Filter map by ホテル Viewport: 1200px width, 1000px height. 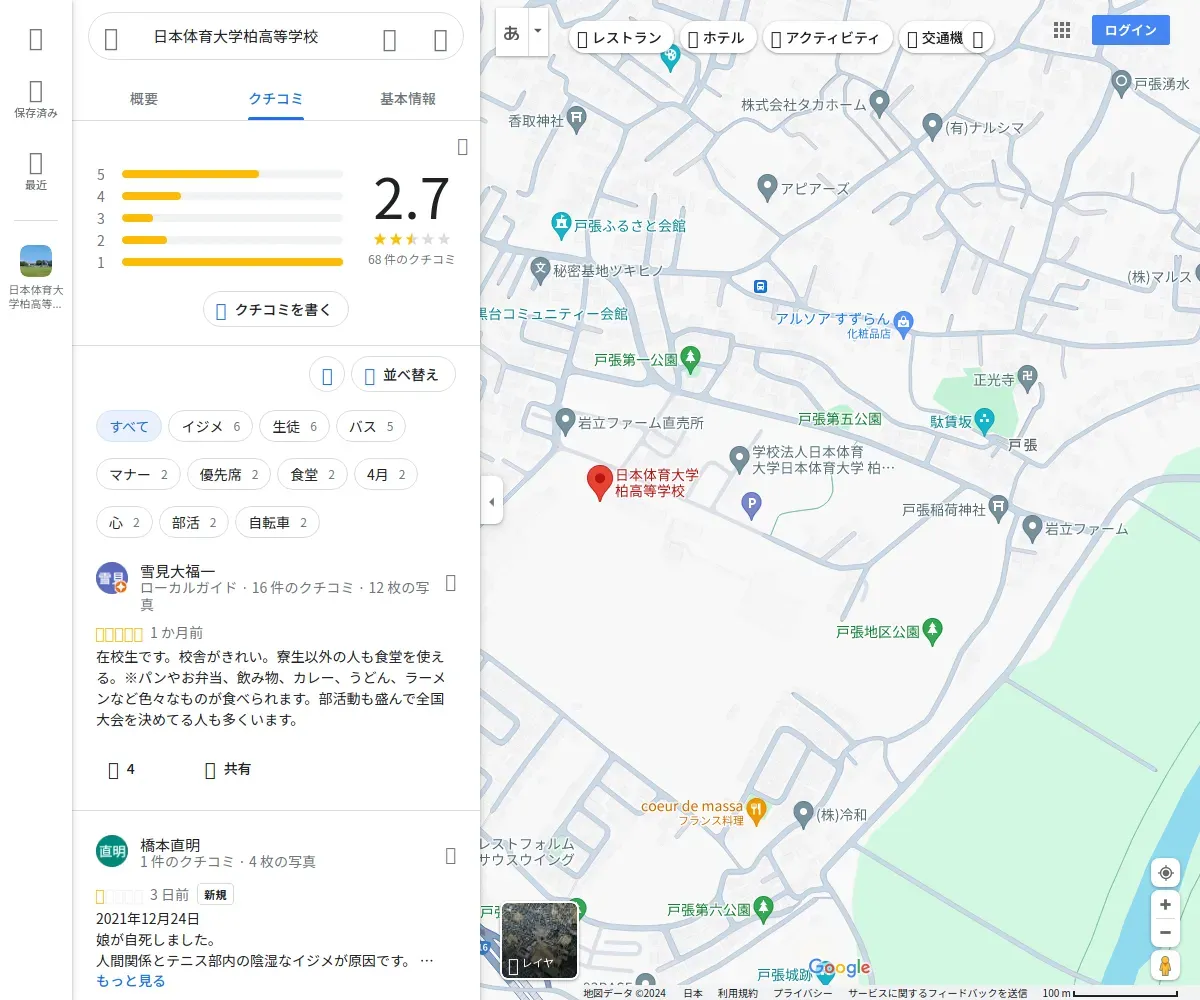click(717, 39)
